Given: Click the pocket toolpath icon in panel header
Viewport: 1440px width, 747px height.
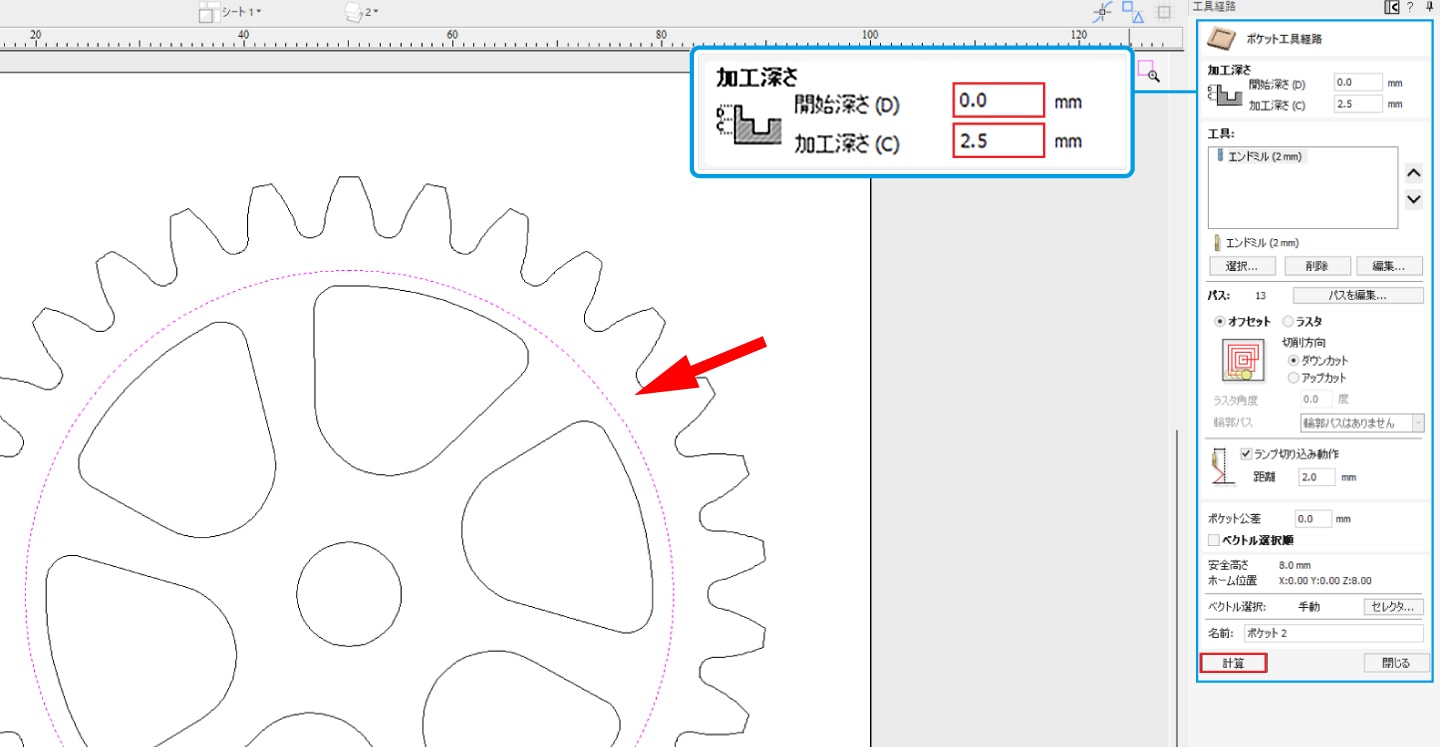Looking at the screenshot, I should click(1218, 39).
